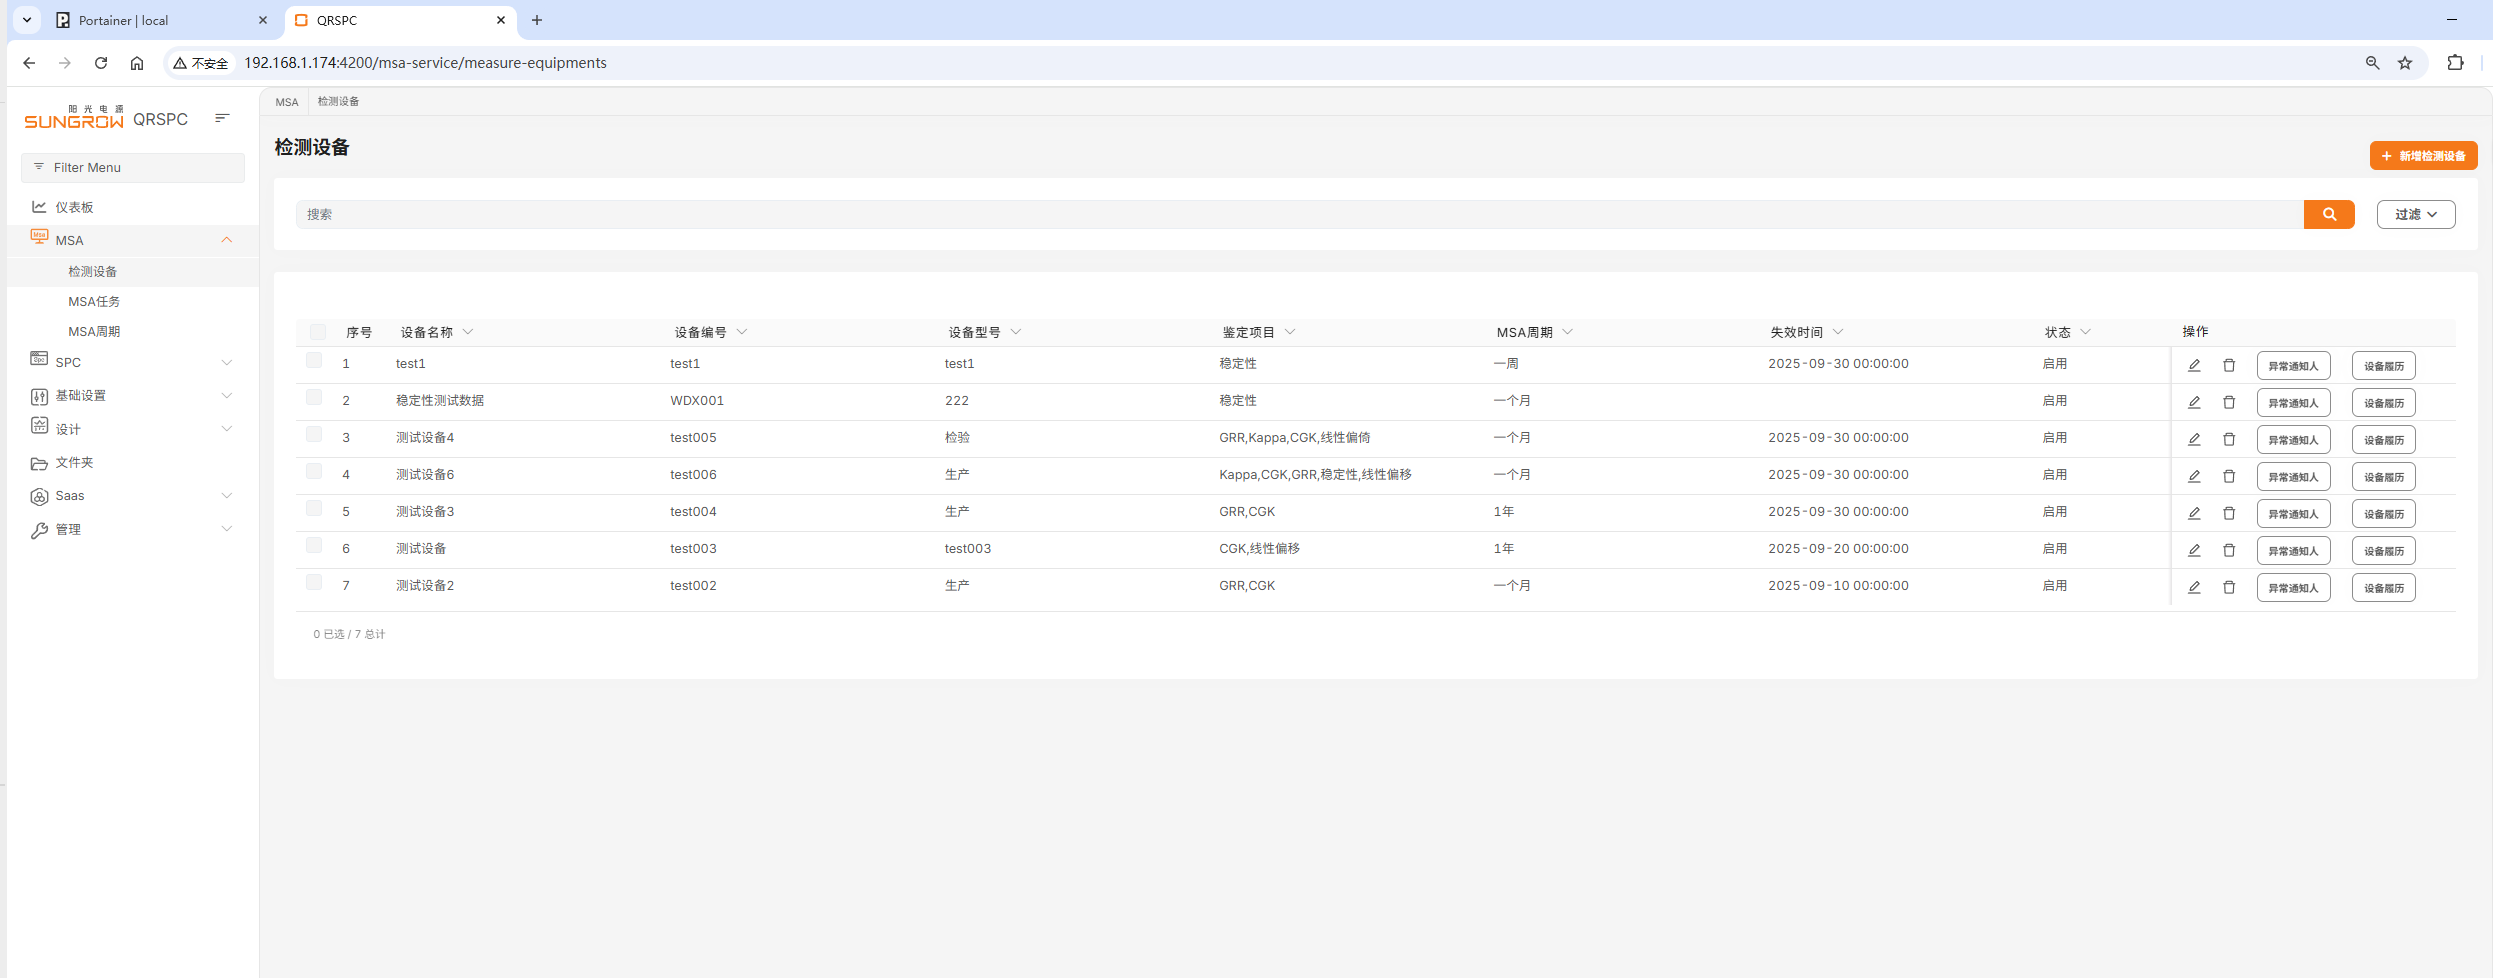The image size is (2493, 978).
Task: Open the 设备名称 column header dropdown arrow
Action: click(468, 332)
